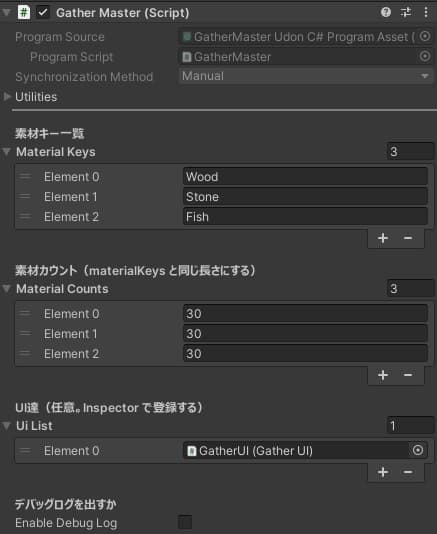Add an element to Material Keys

point(383,238)
